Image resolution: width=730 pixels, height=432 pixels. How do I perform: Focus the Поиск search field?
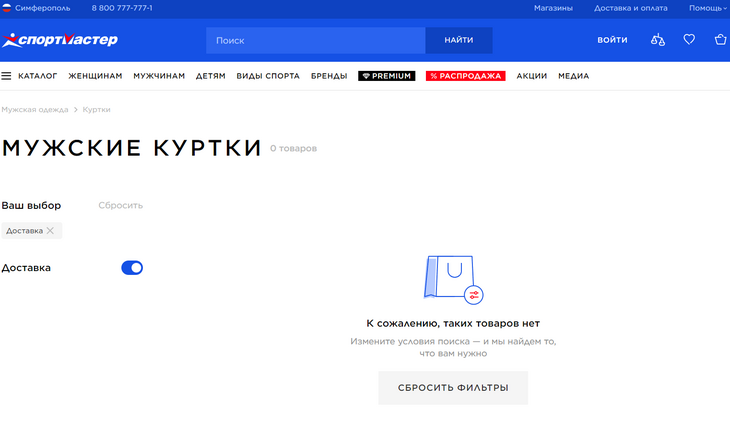point(315,40)
